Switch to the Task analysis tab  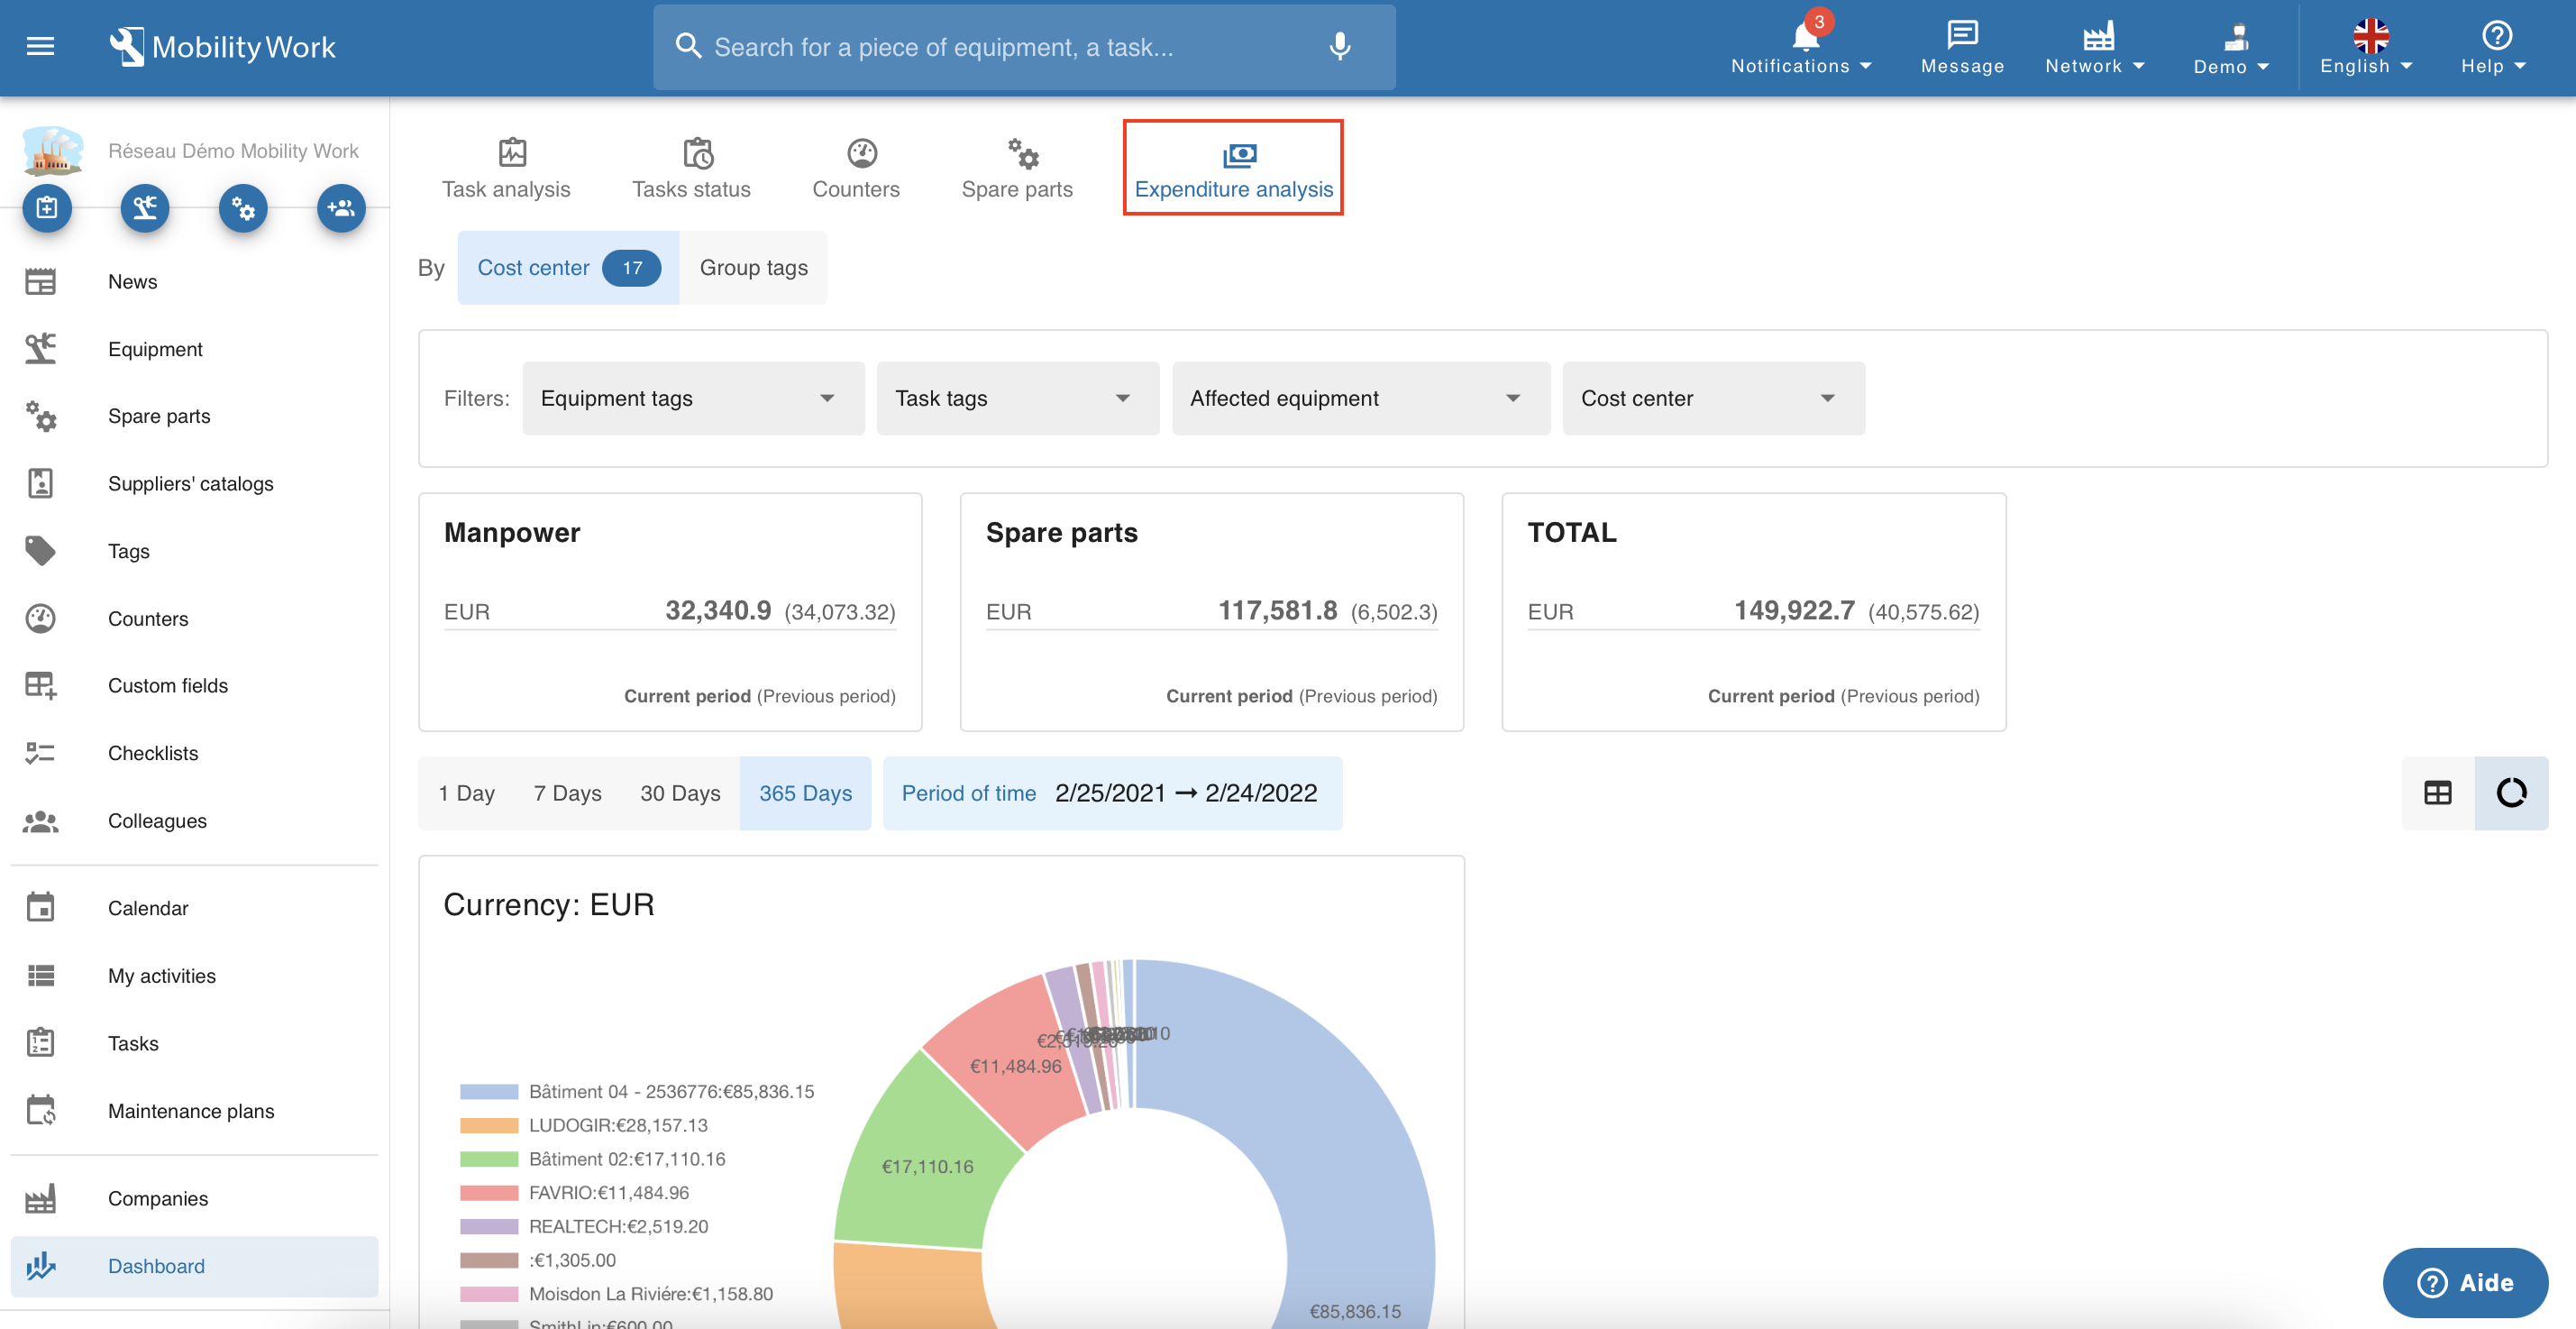click(x=506, y=168)
